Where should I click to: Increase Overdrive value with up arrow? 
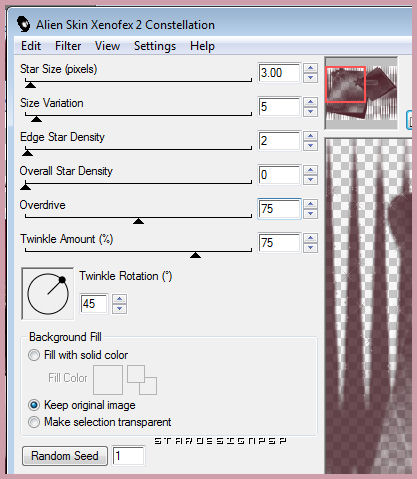coord(311,204)
